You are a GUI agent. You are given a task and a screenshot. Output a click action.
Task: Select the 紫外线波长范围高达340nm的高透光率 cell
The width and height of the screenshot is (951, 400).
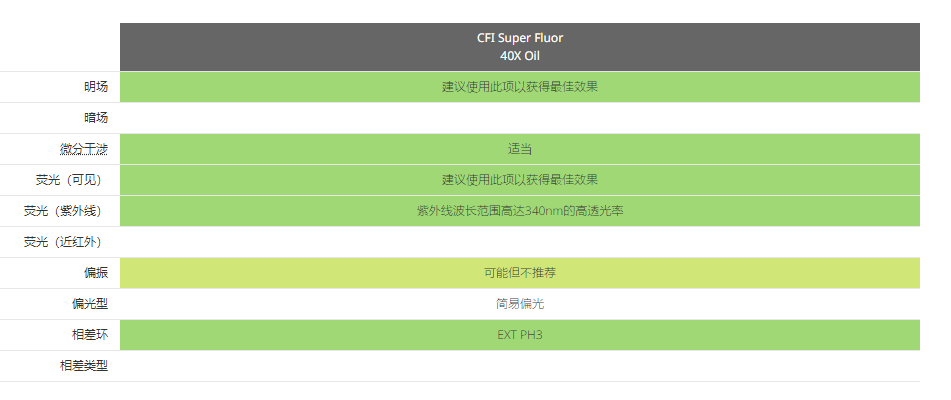(519, 211)
